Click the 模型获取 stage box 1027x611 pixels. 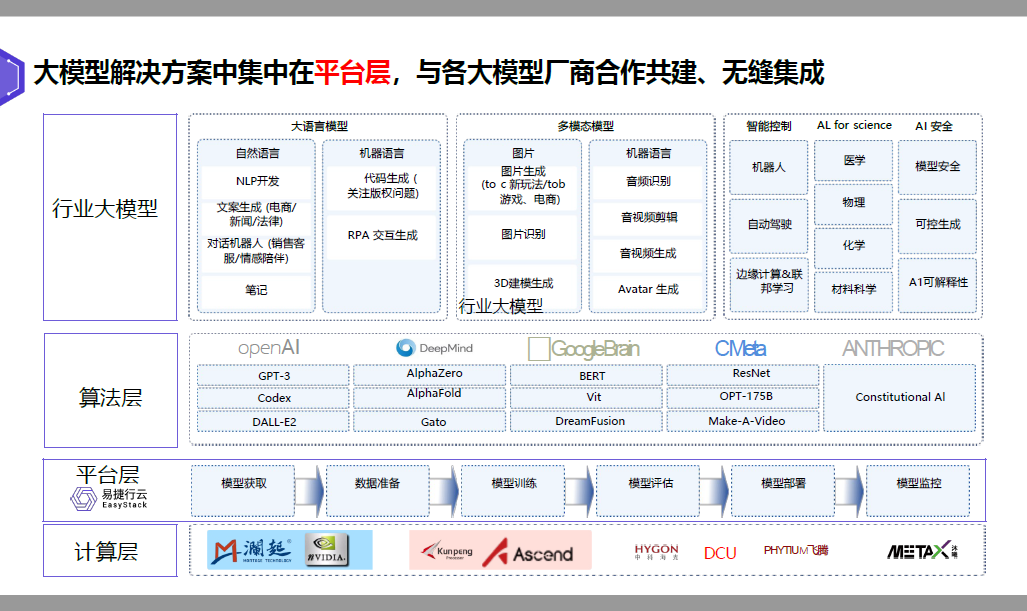(x=243, y=491)
